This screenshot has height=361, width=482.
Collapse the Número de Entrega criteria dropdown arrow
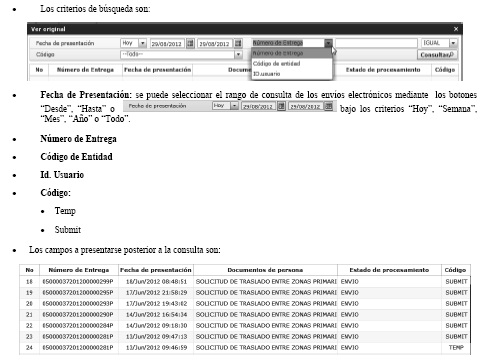pos(328,43)
